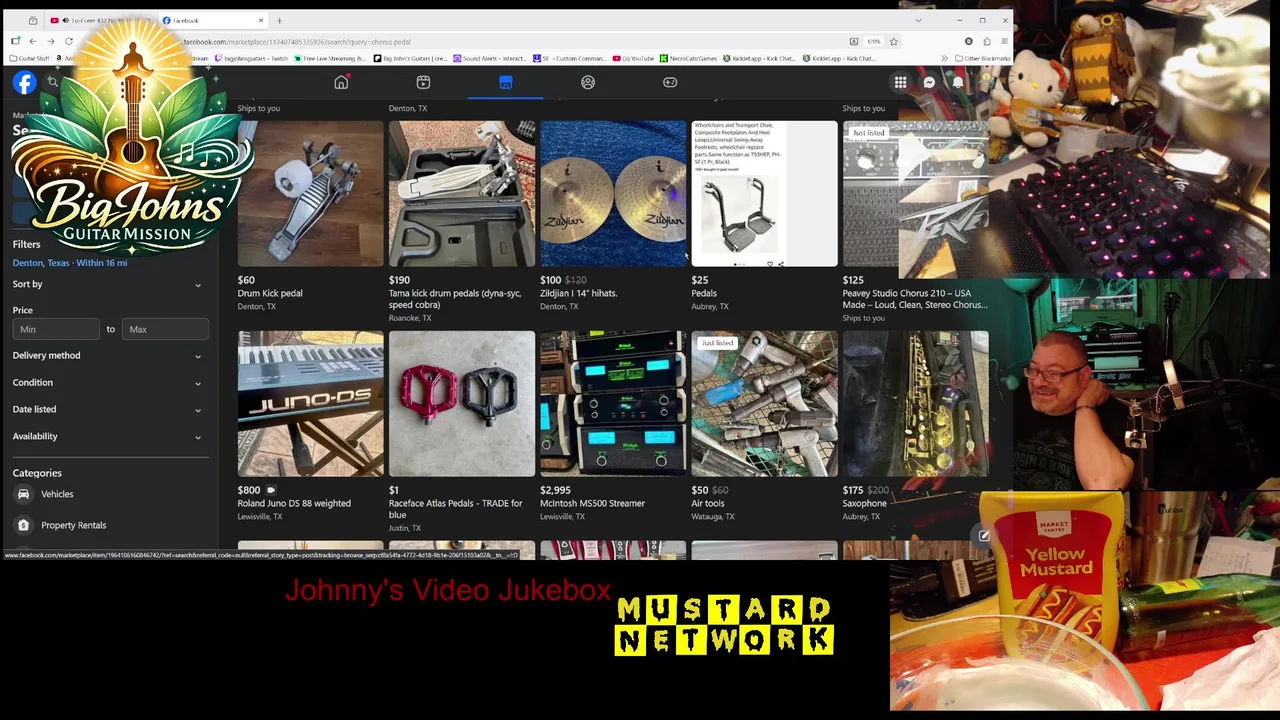Open the browser tab search dropdown arrow

point(918,20)
